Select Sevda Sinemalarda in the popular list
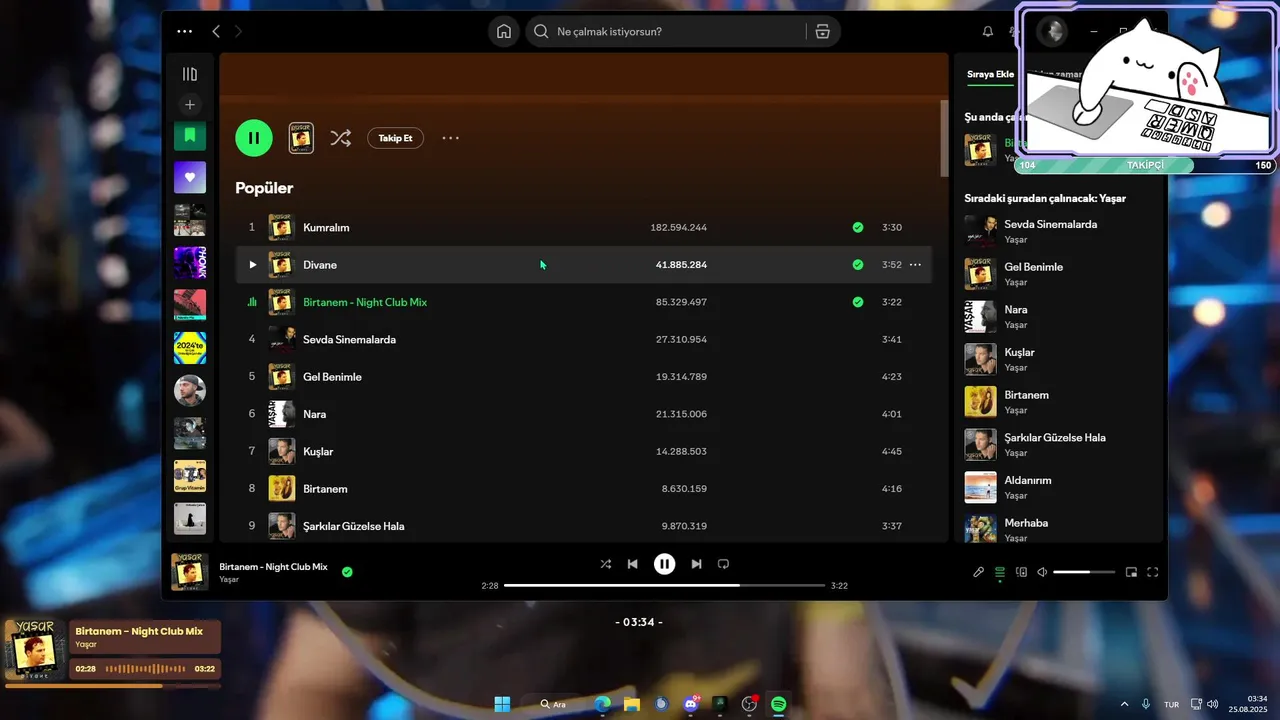 tap(349, 340)
